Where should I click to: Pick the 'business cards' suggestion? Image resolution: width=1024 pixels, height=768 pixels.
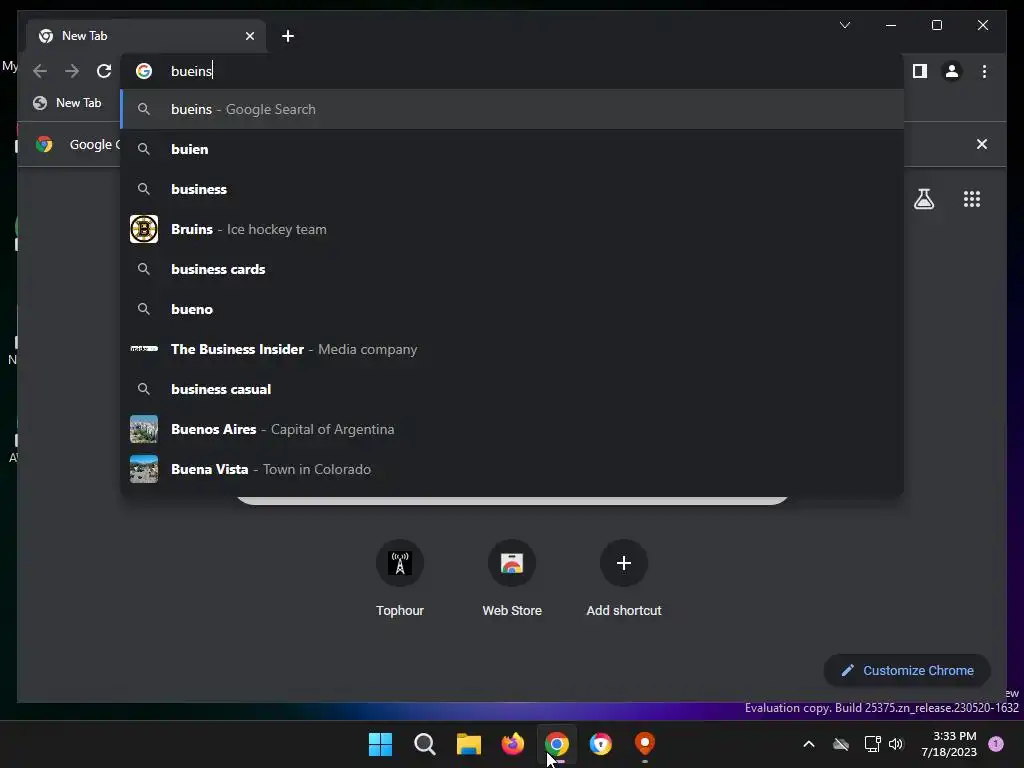pyautogui.click(x=512, y=269)
